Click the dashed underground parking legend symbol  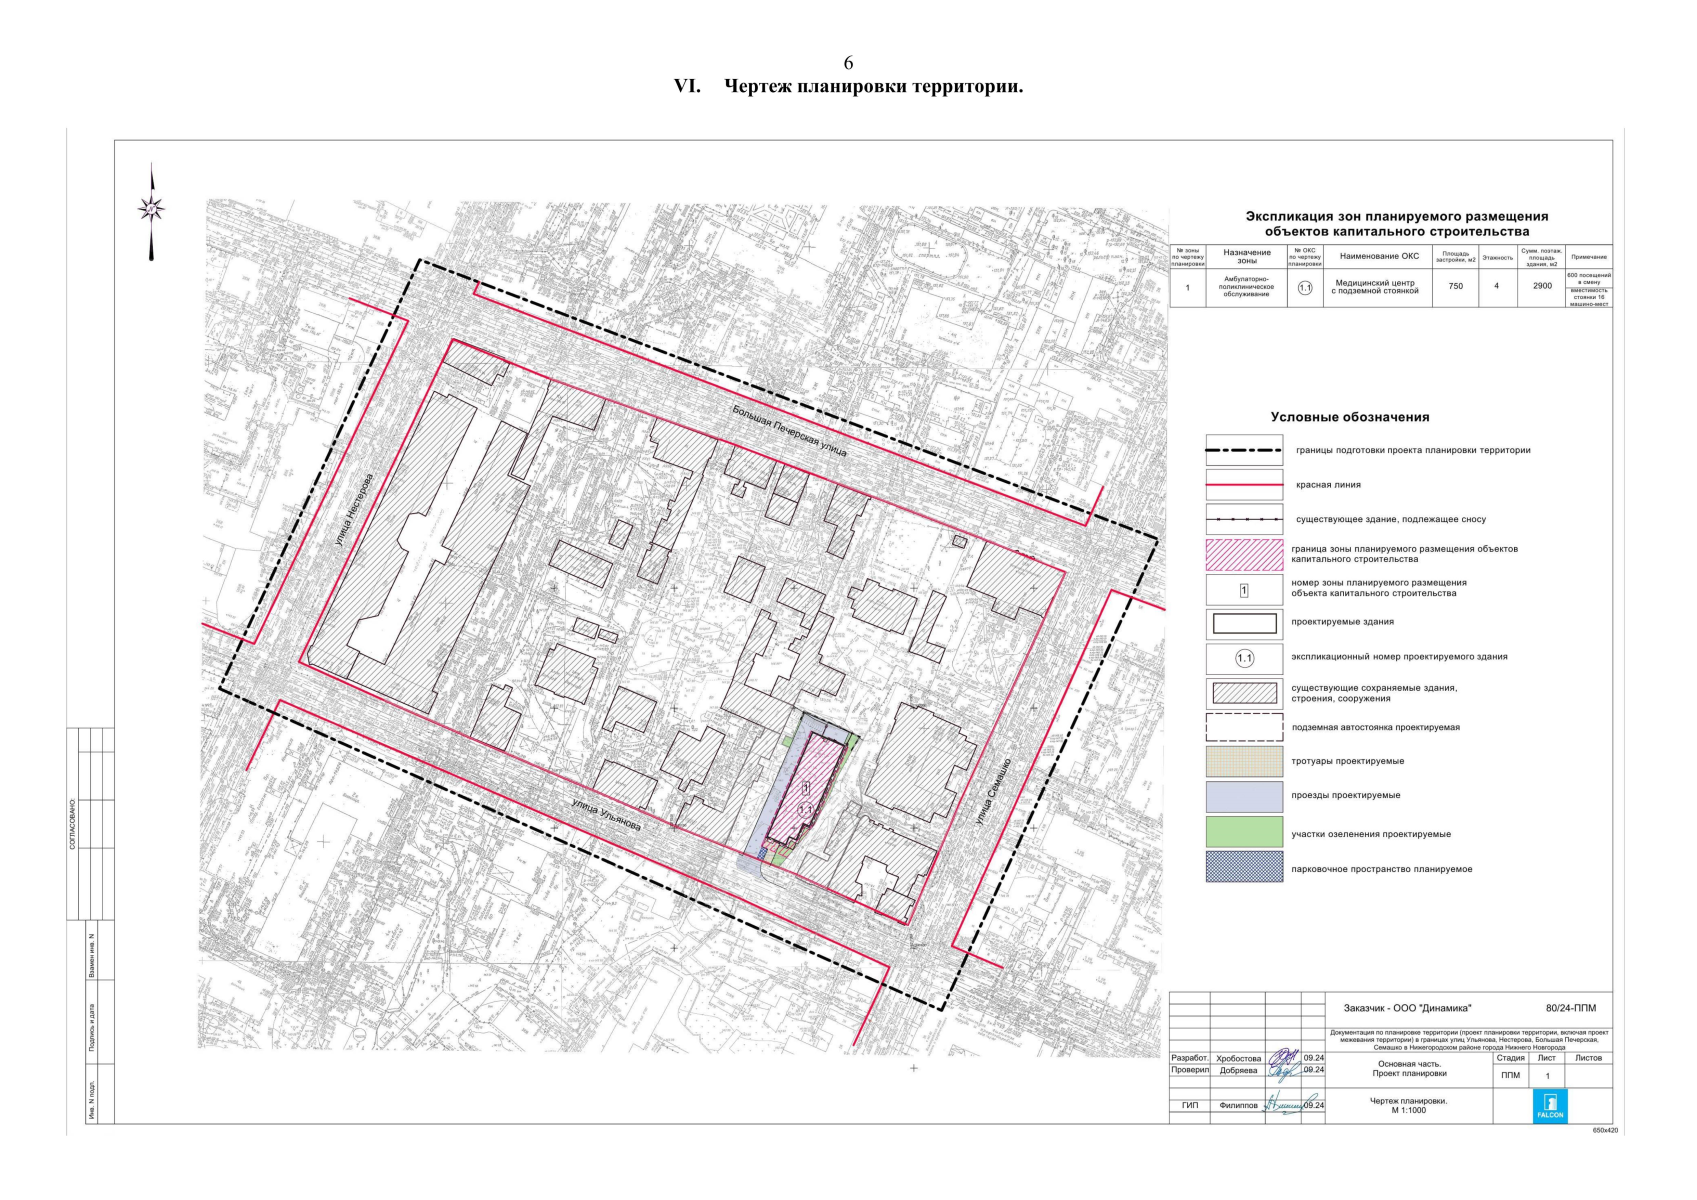(1244, 727)
